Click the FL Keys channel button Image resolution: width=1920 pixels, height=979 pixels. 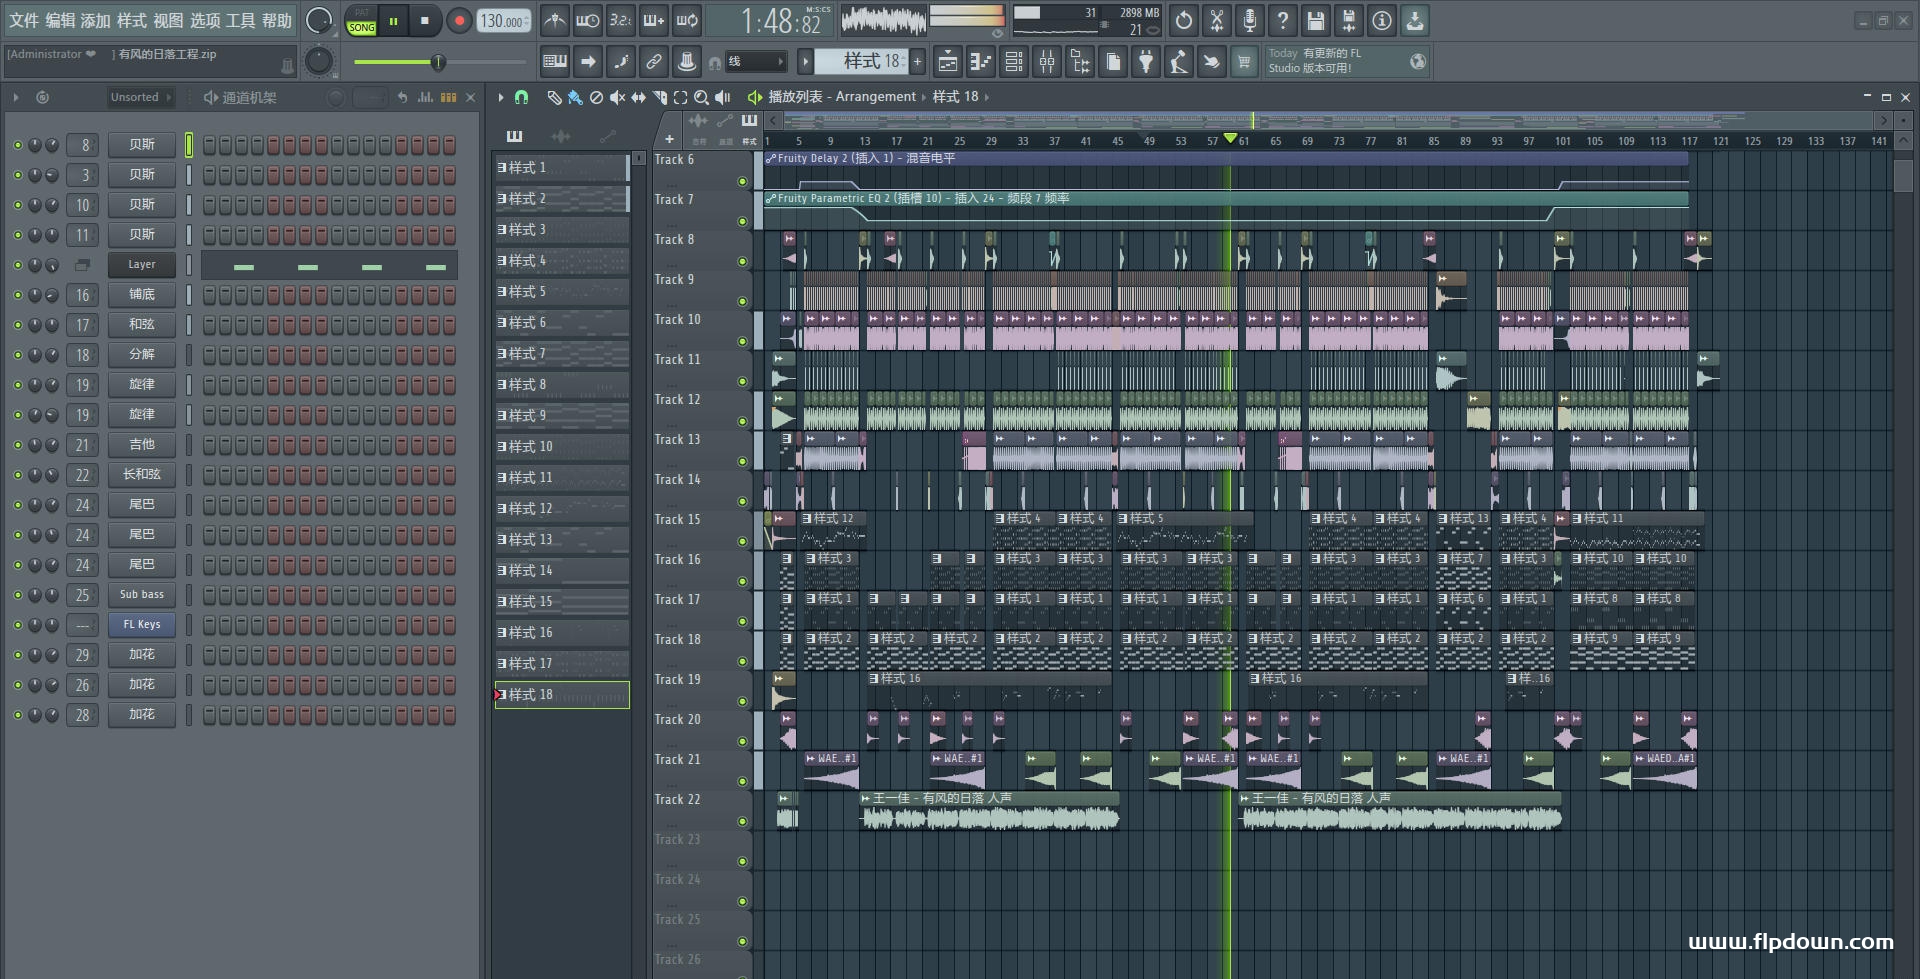(141, 625)
